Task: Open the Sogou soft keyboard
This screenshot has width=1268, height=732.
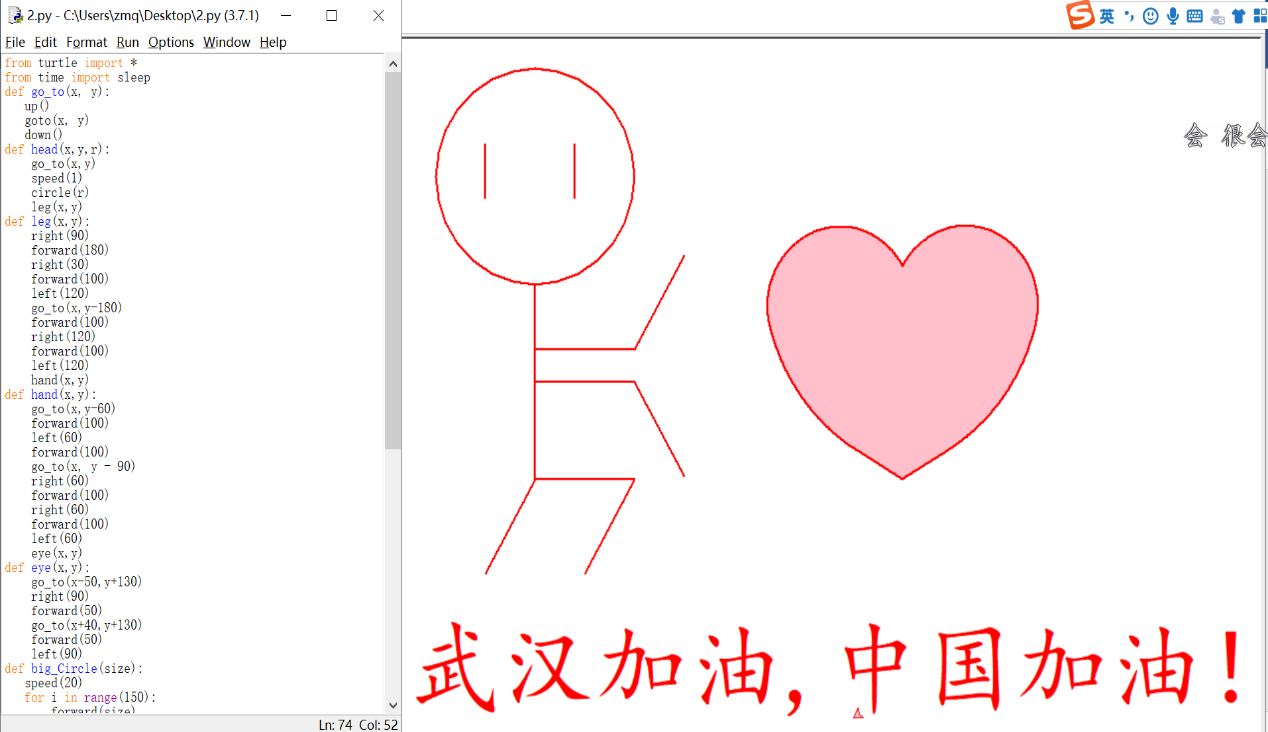Action: coord(1195,16)
